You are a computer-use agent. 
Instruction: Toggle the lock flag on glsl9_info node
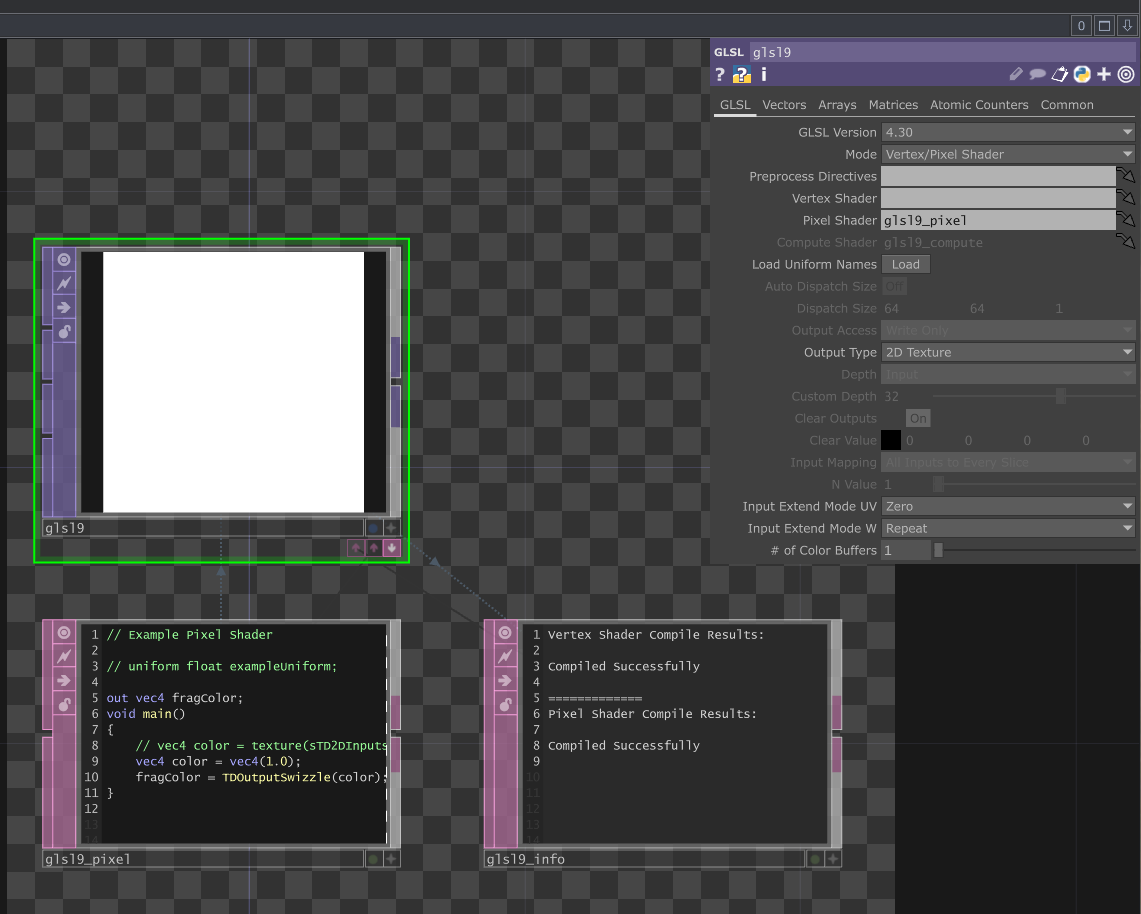[x=506, y=704]
